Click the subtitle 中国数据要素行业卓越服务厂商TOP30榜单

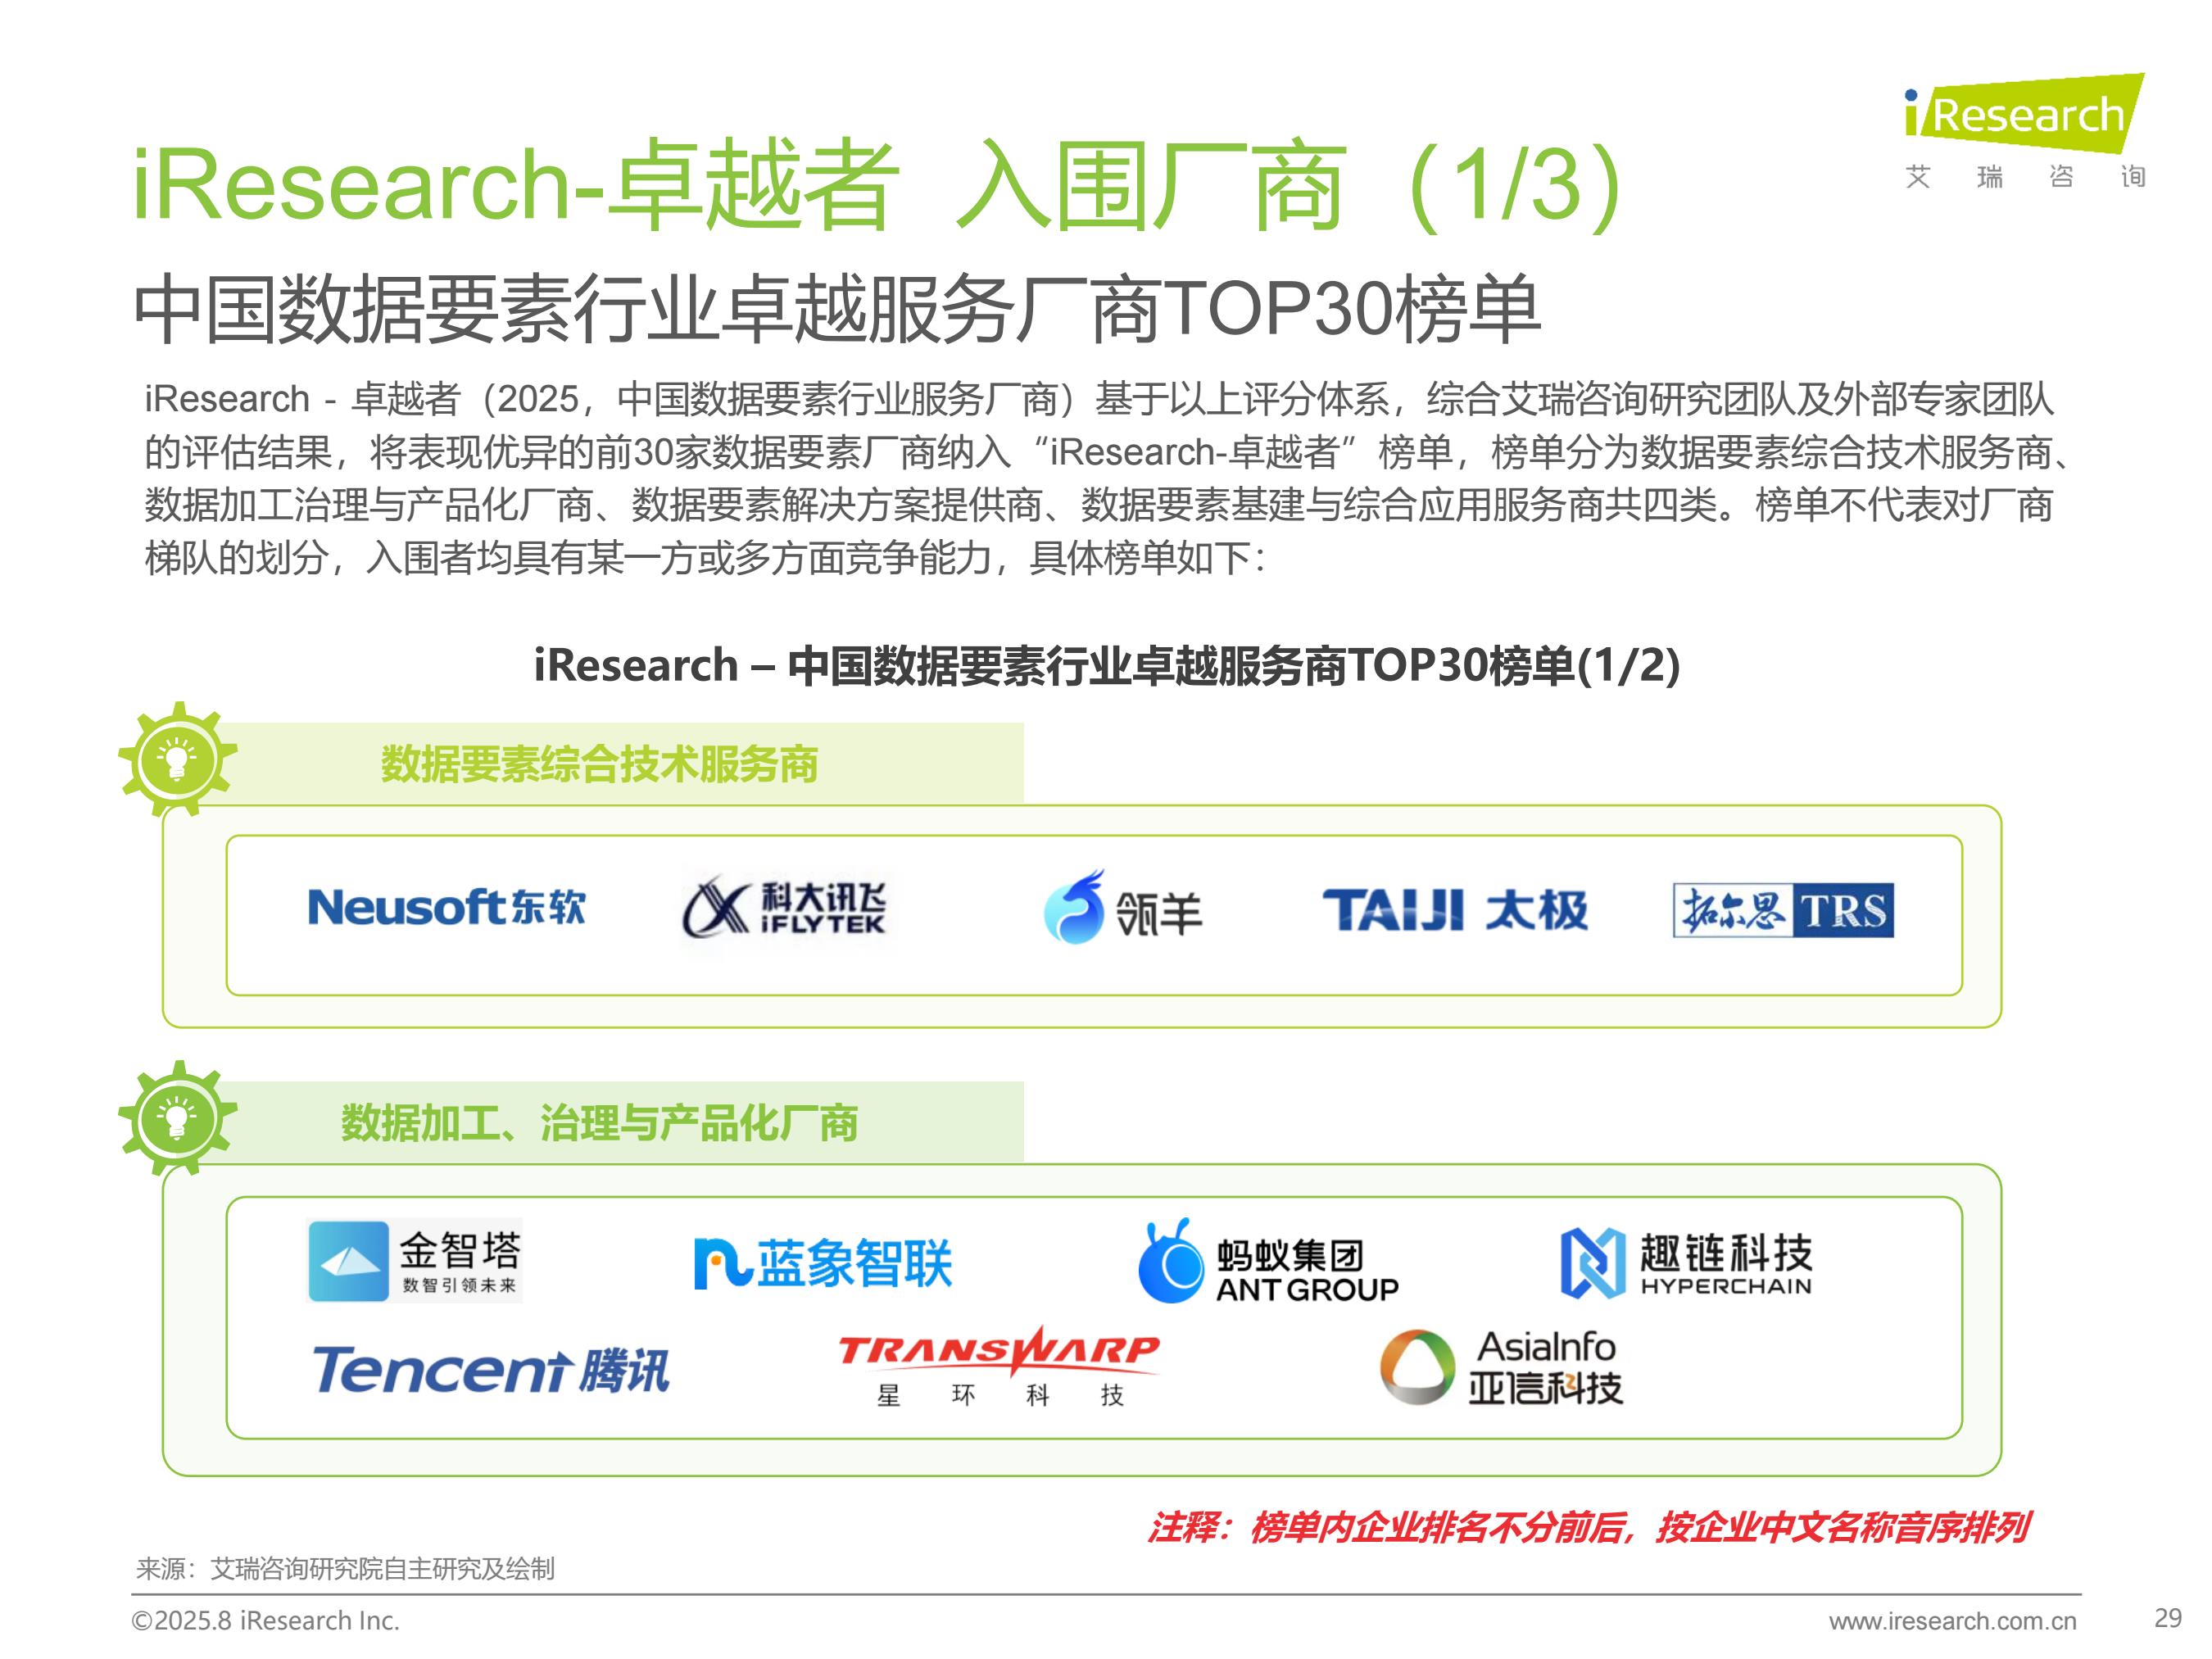[x=837, y=309]
